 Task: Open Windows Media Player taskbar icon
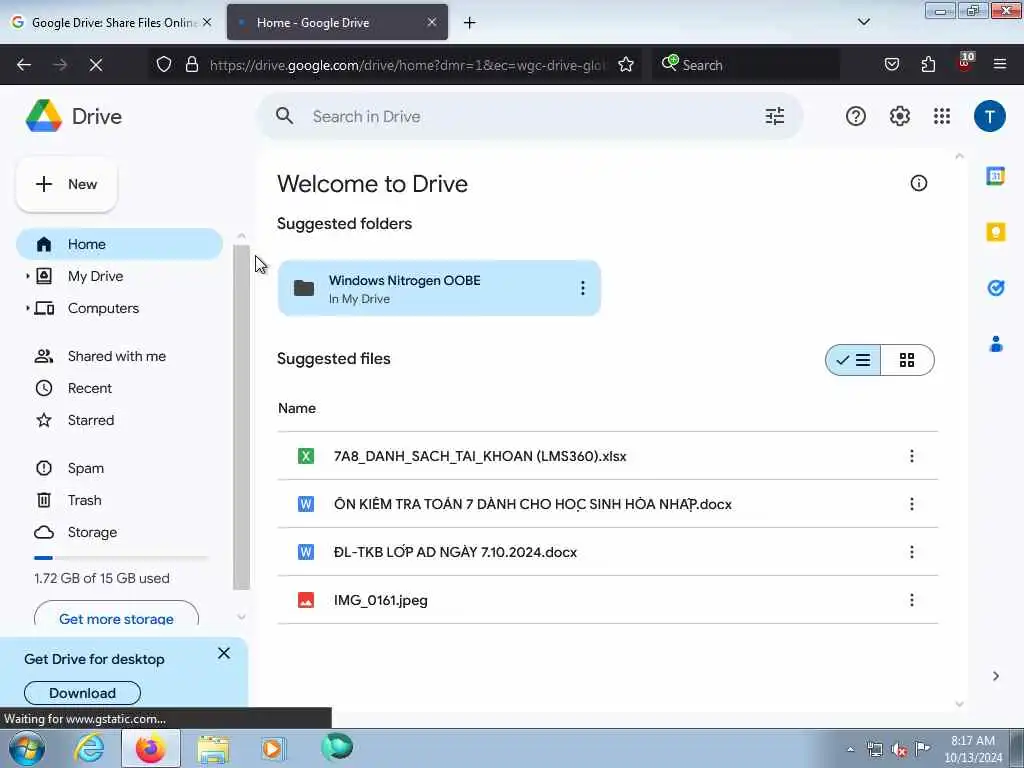(272, 748)
